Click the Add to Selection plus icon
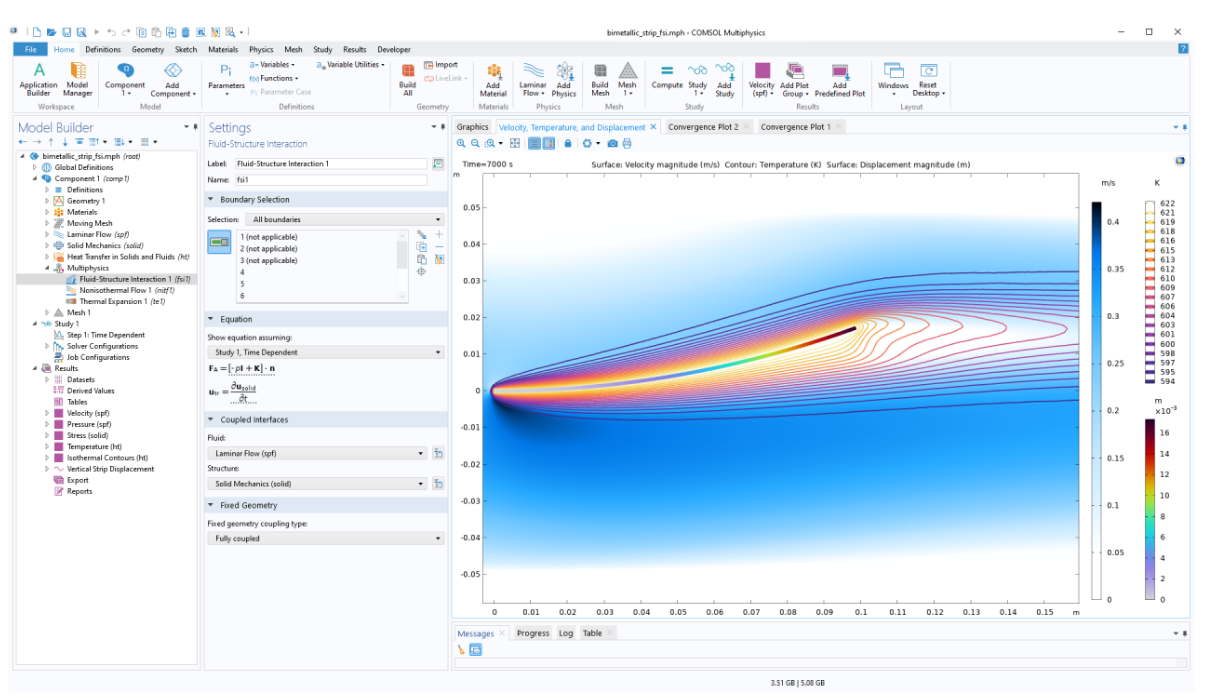1207x699 pixels. click(439, 234)
